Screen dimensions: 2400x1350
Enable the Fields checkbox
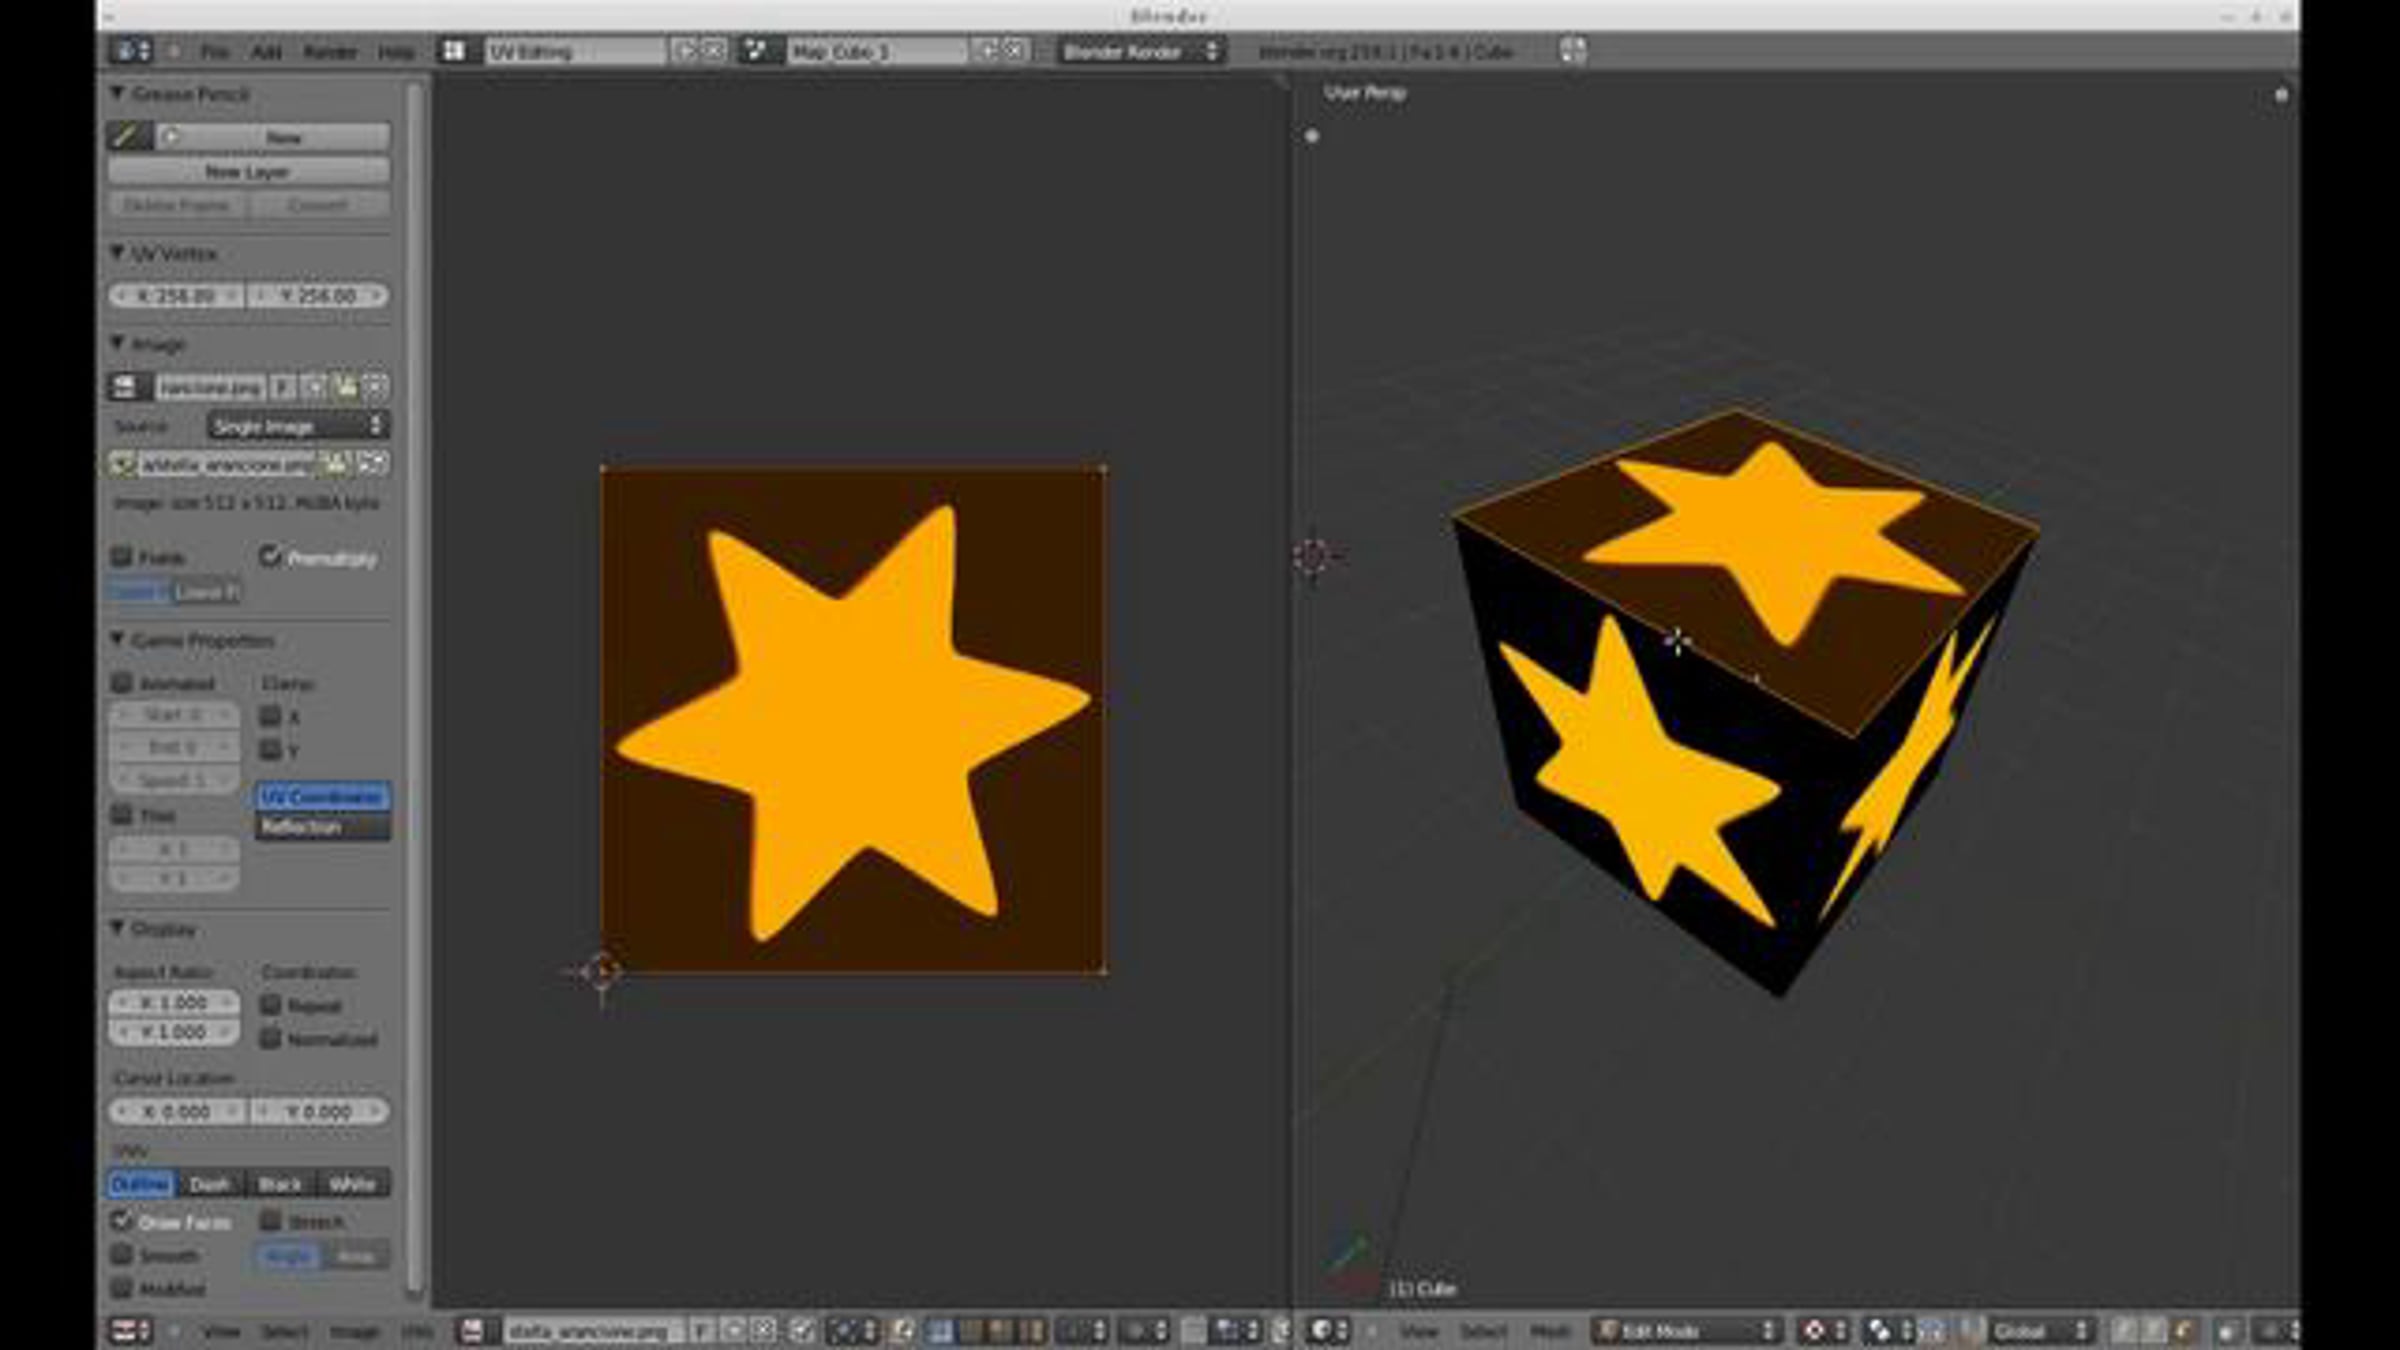point(122,556)
